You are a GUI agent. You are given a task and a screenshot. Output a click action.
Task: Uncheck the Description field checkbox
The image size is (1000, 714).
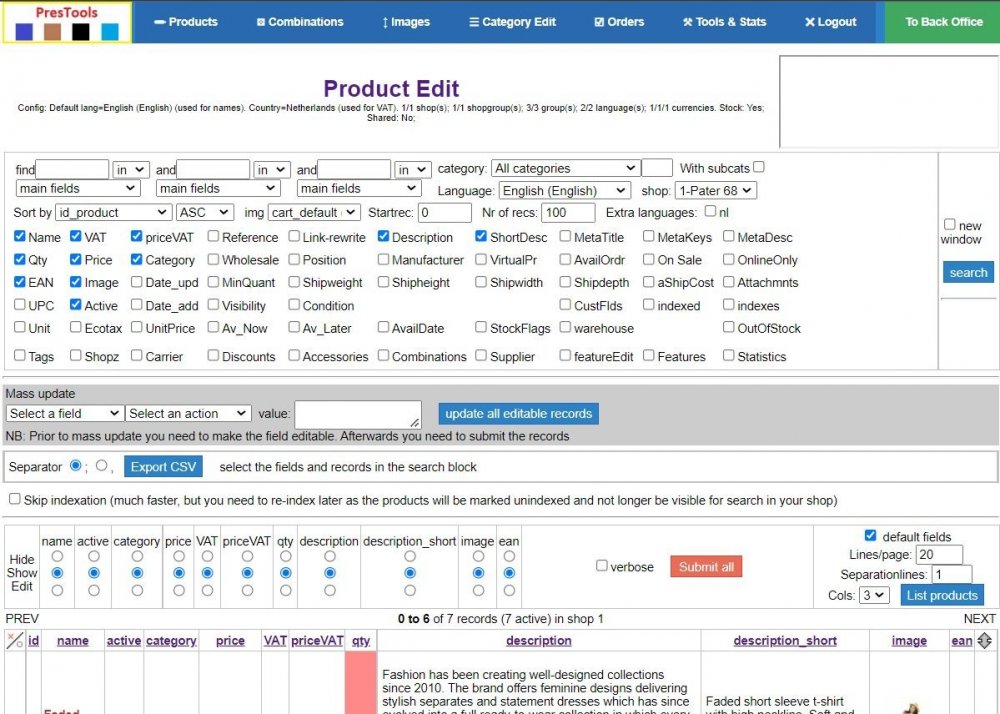[x=383, y=237]
